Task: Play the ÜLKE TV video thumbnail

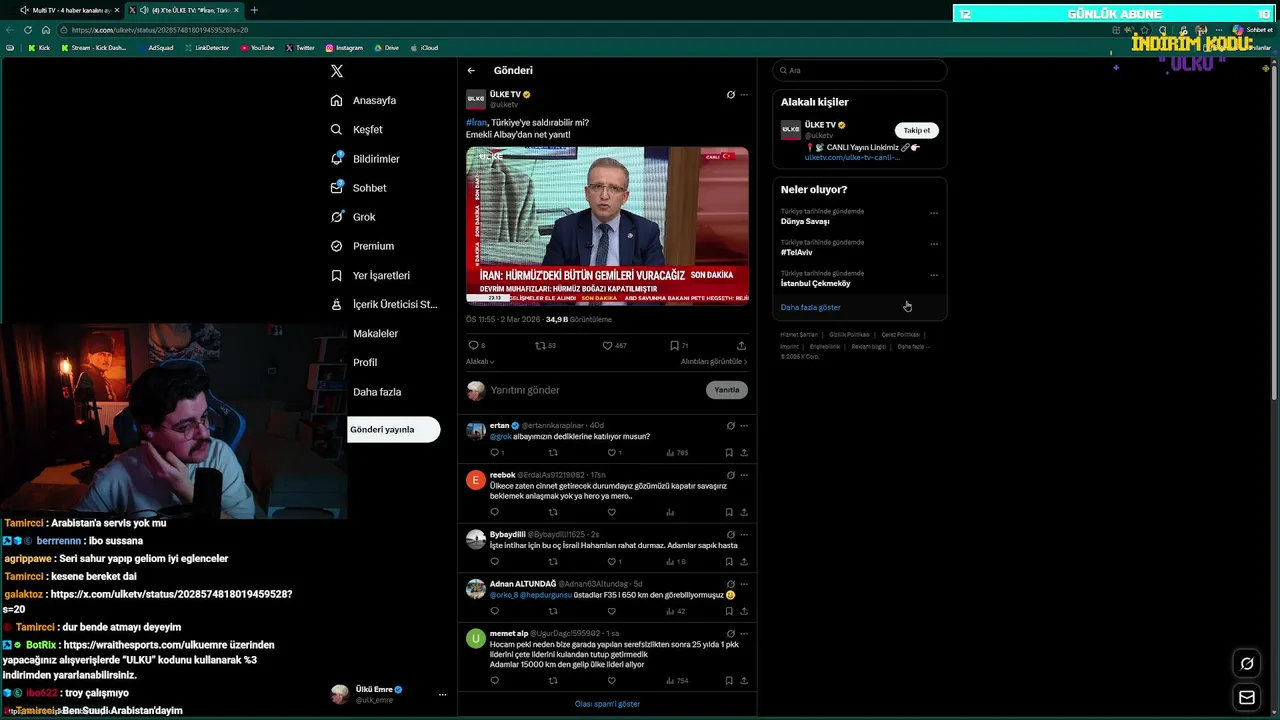Action: pyautogui.click(x=607, y=225)
